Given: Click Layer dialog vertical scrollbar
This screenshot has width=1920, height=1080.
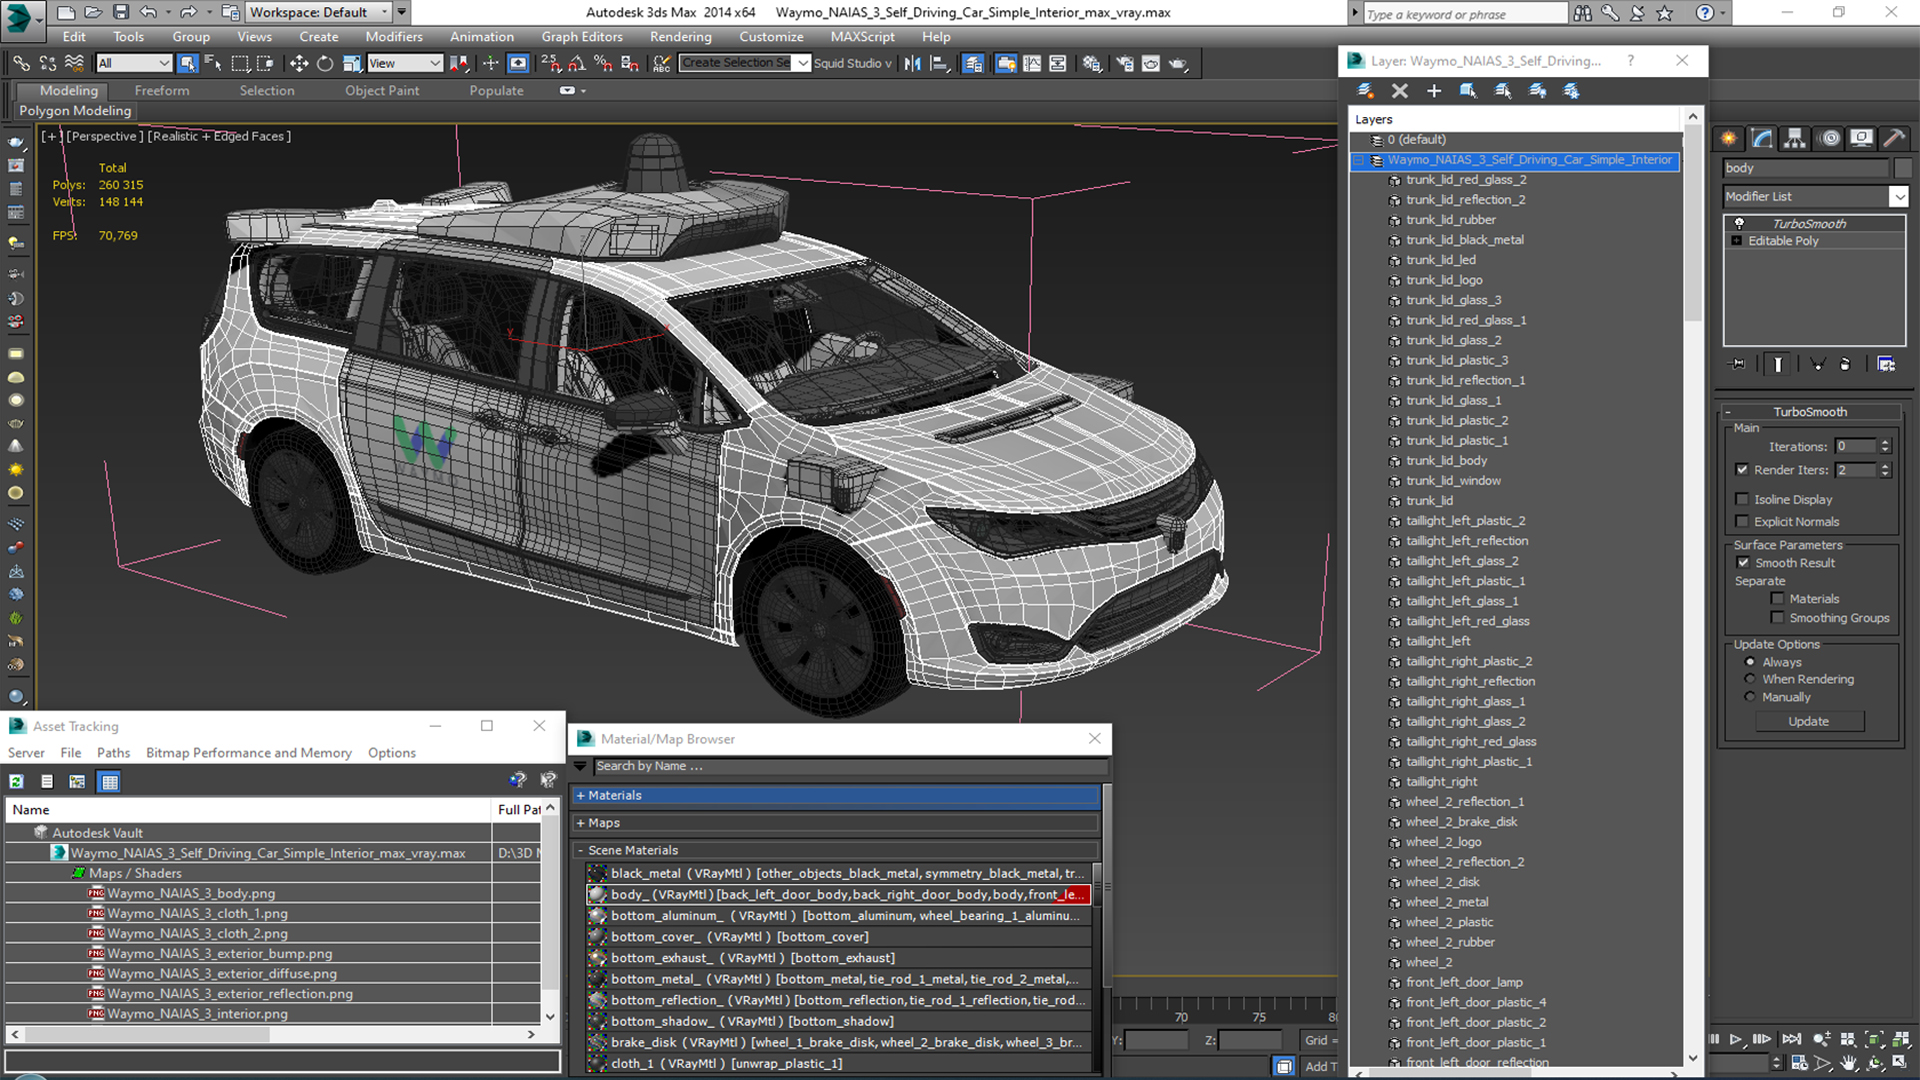Looking at the screenshot, I should click(1692, 587).
